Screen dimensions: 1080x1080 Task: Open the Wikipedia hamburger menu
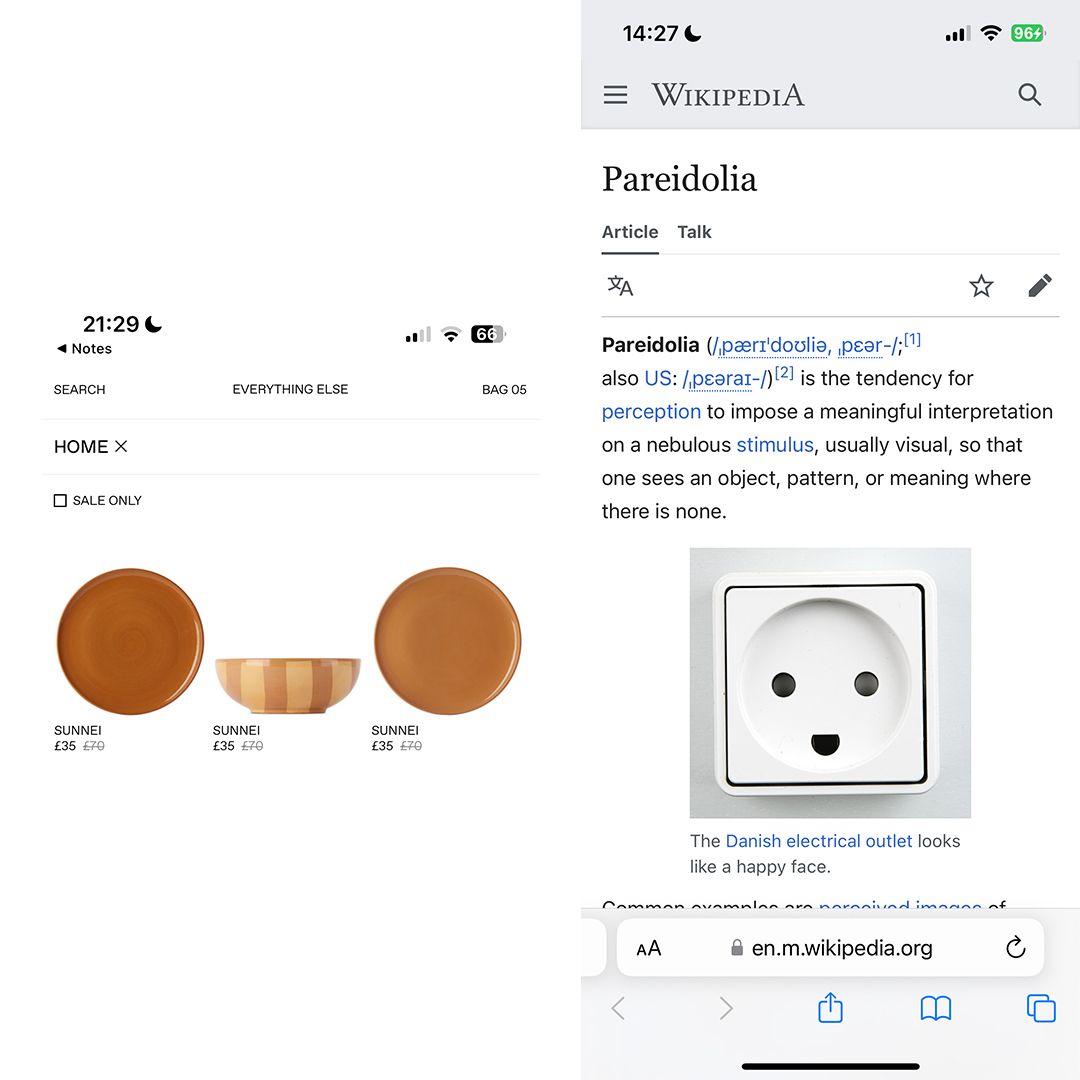point(615,94)
